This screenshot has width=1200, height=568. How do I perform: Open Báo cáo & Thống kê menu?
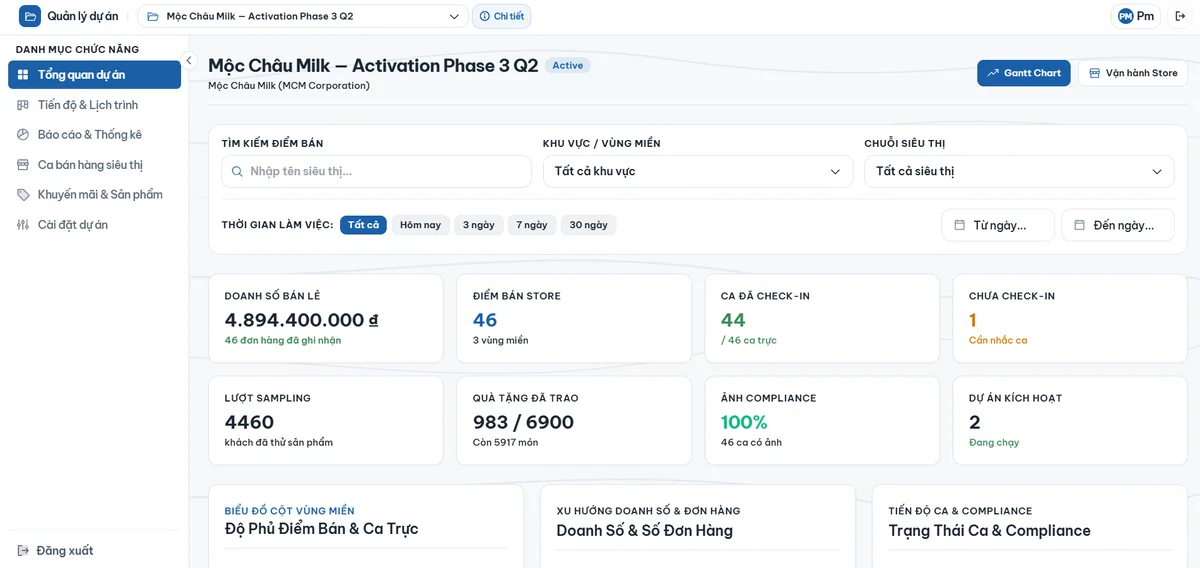[94, 135]
